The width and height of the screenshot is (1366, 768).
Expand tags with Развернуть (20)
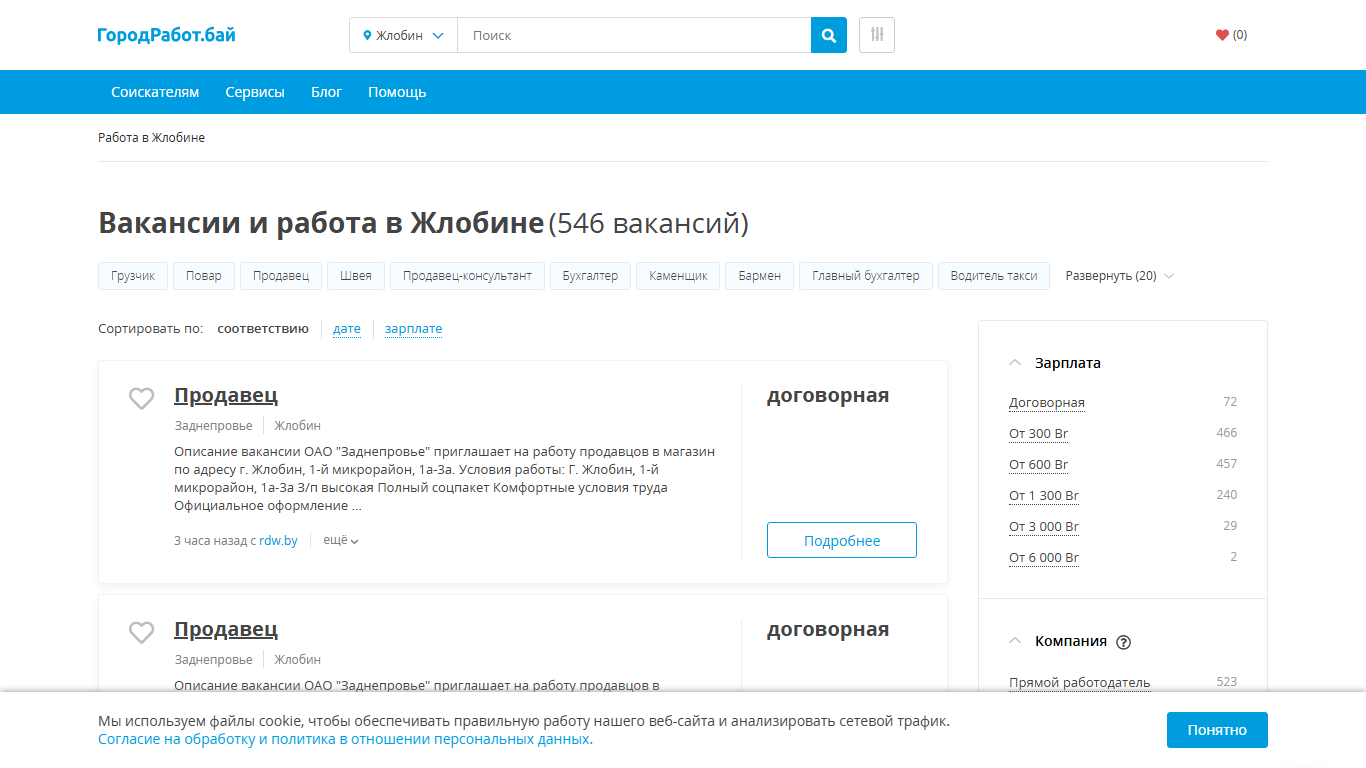[x=1119, y=276]
